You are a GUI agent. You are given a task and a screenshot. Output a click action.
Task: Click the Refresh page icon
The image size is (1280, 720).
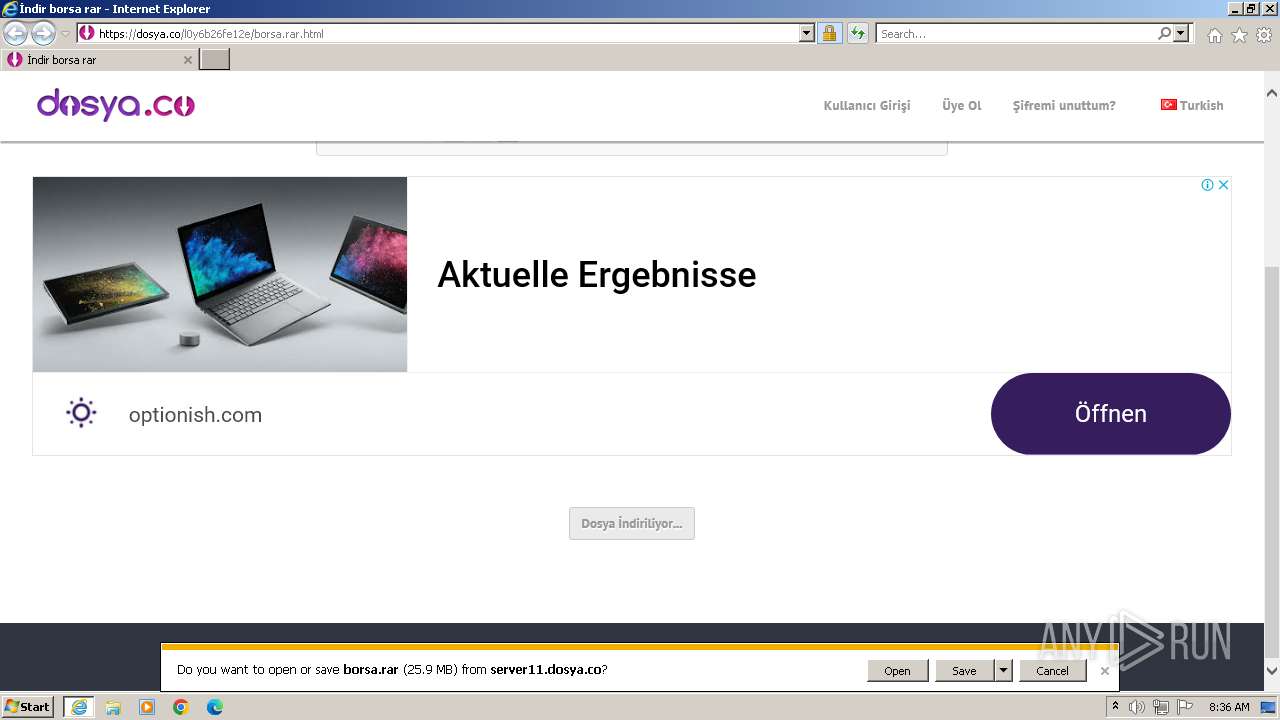point(857,33)
